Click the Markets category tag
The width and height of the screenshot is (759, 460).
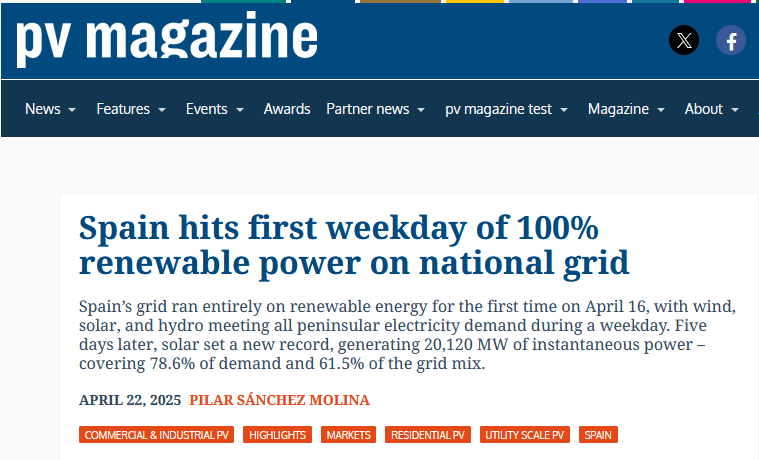pos(349,435)
